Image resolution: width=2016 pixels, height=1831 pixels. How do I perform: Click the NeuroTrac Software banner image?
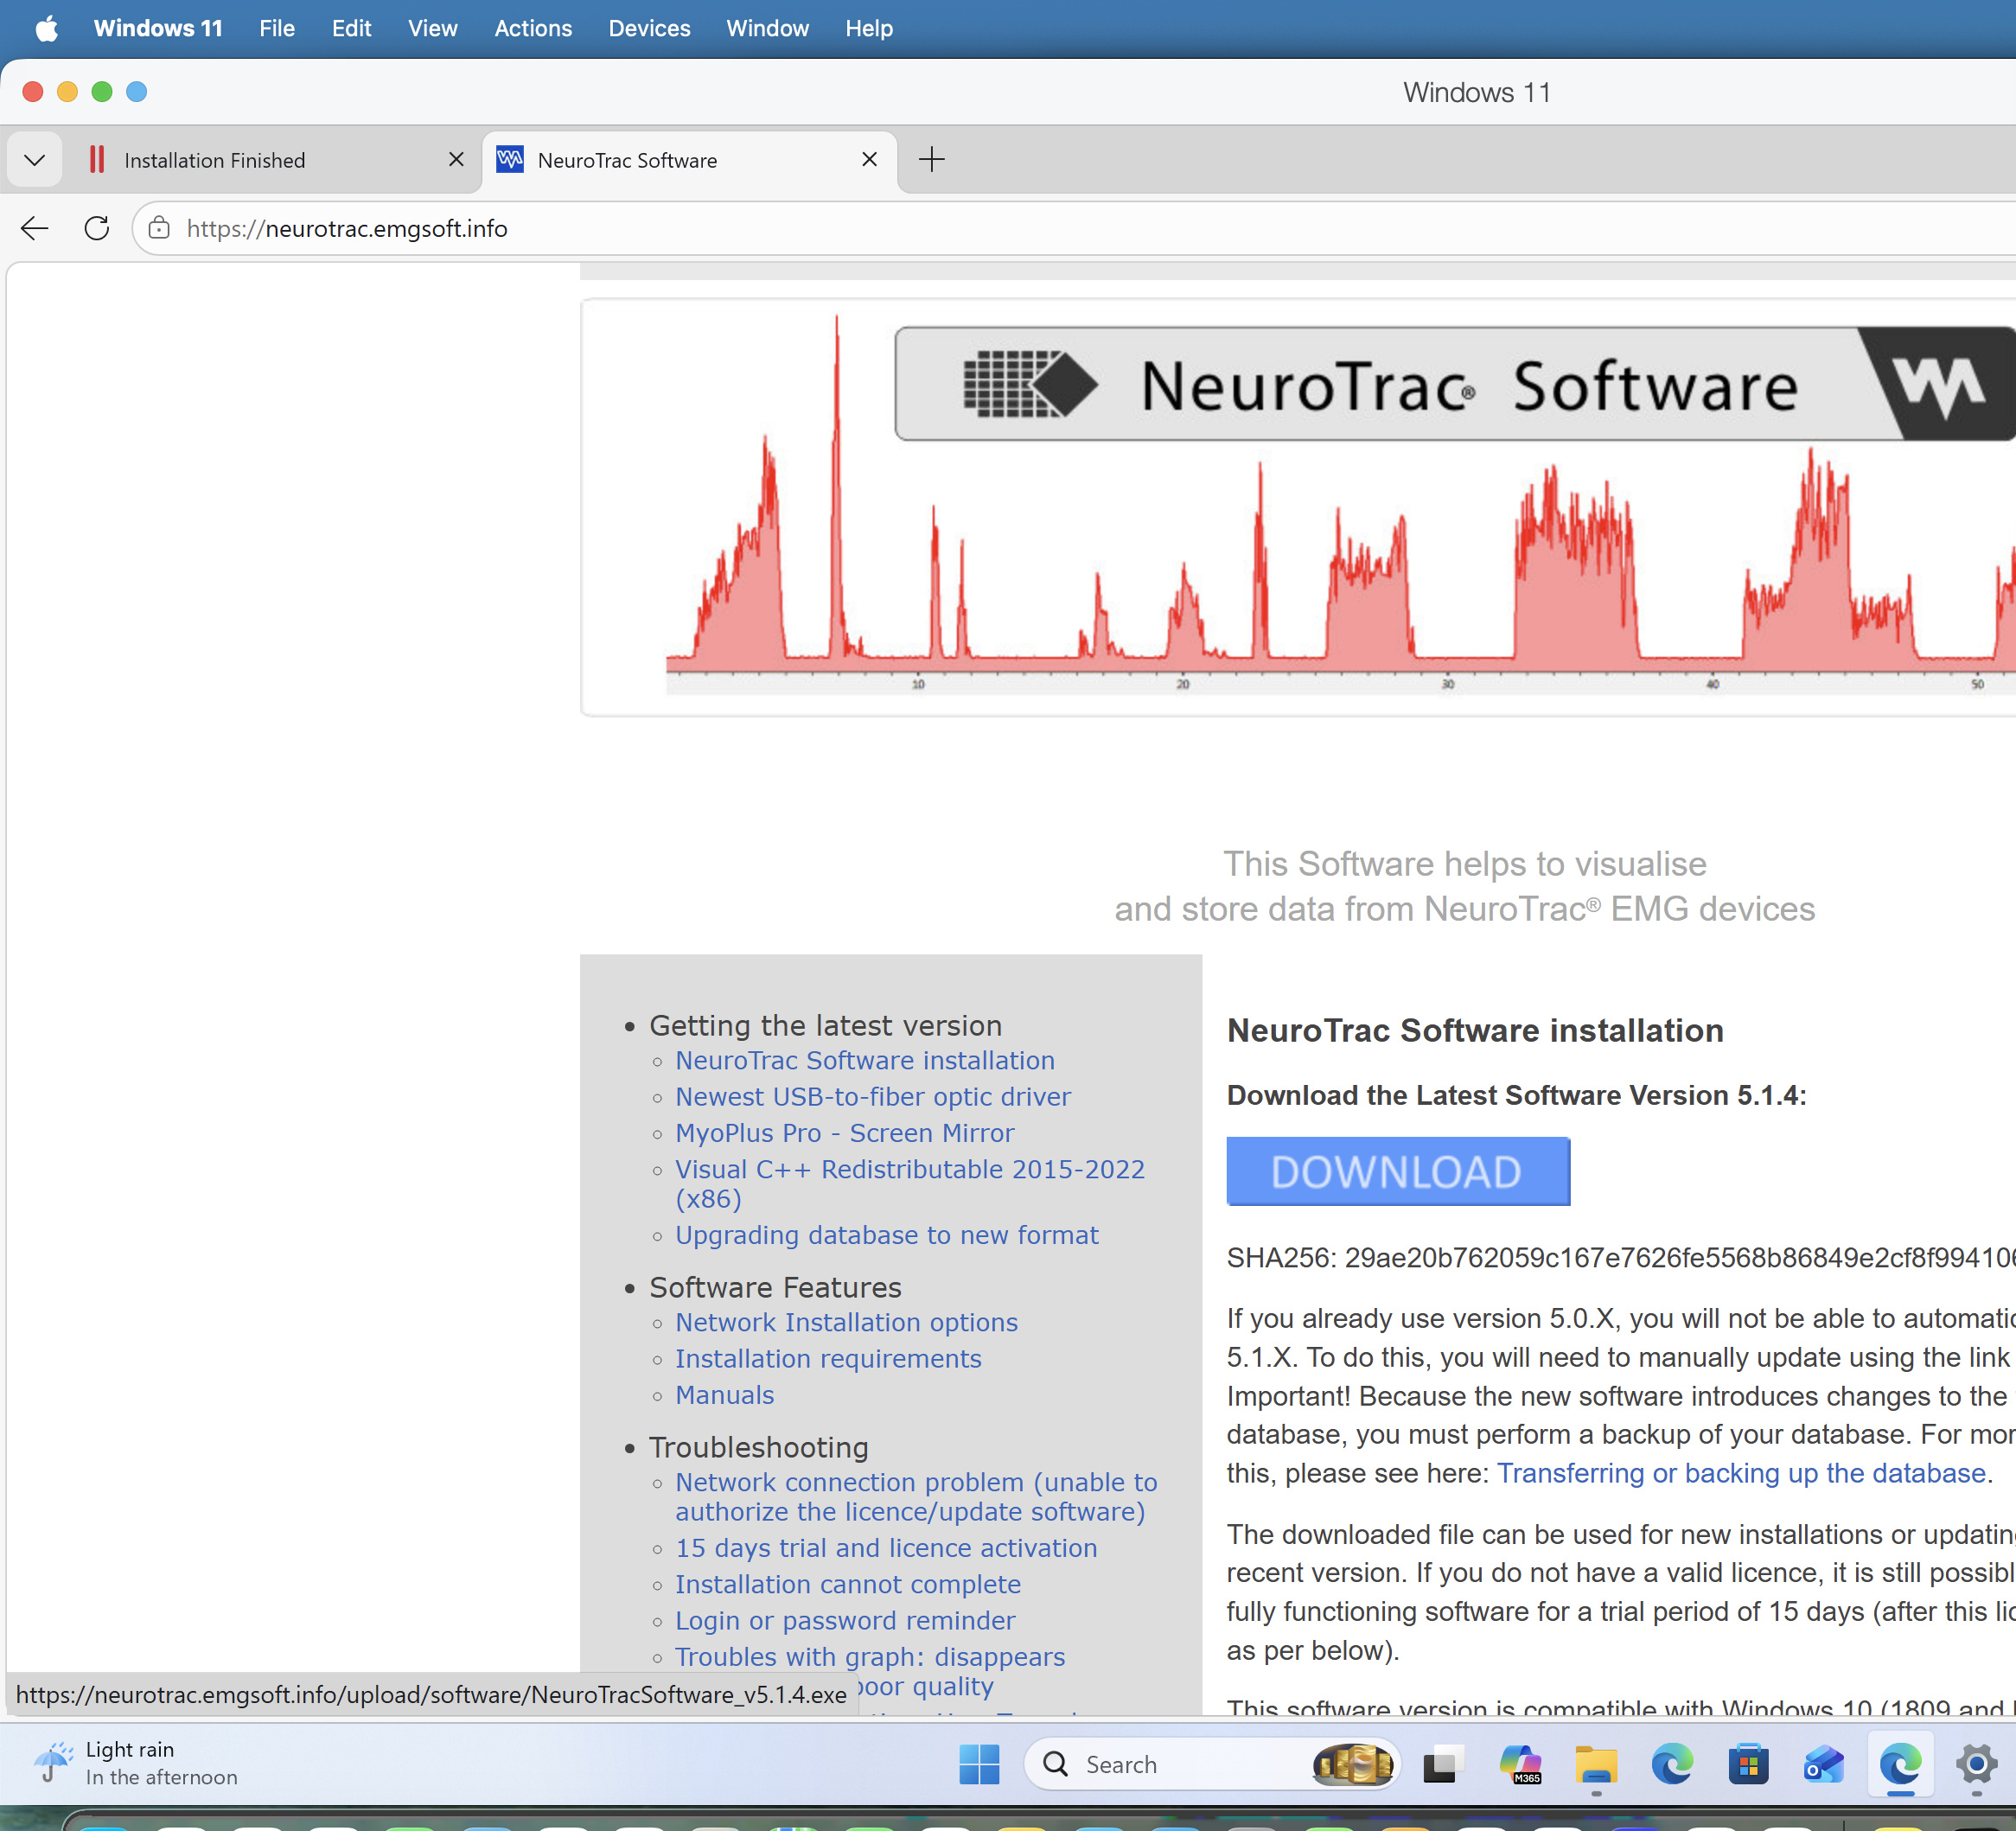click(x=1298, y=507)
